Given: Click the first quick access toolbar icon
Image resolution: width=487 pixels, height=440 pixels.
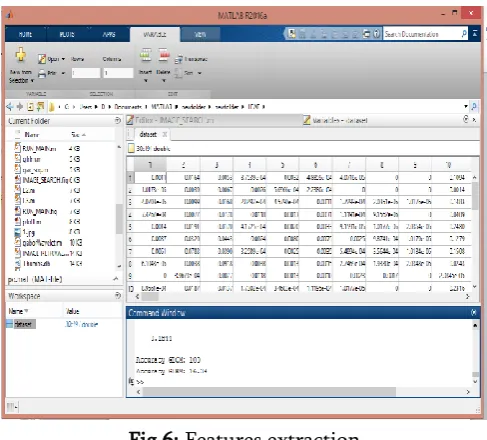Looking at the screenshot, I should tap(292, 34).
